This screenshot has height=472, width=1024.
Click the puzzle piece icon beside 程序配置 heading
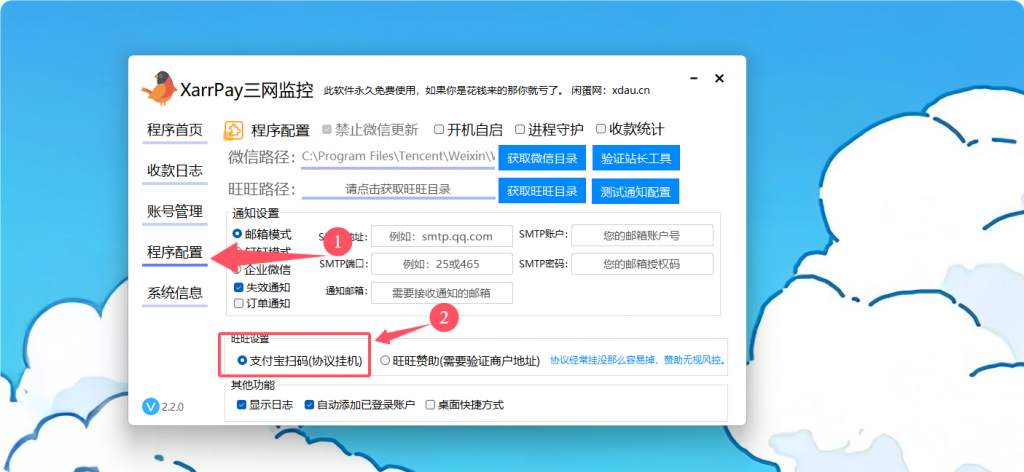click(x=234, y=131)
